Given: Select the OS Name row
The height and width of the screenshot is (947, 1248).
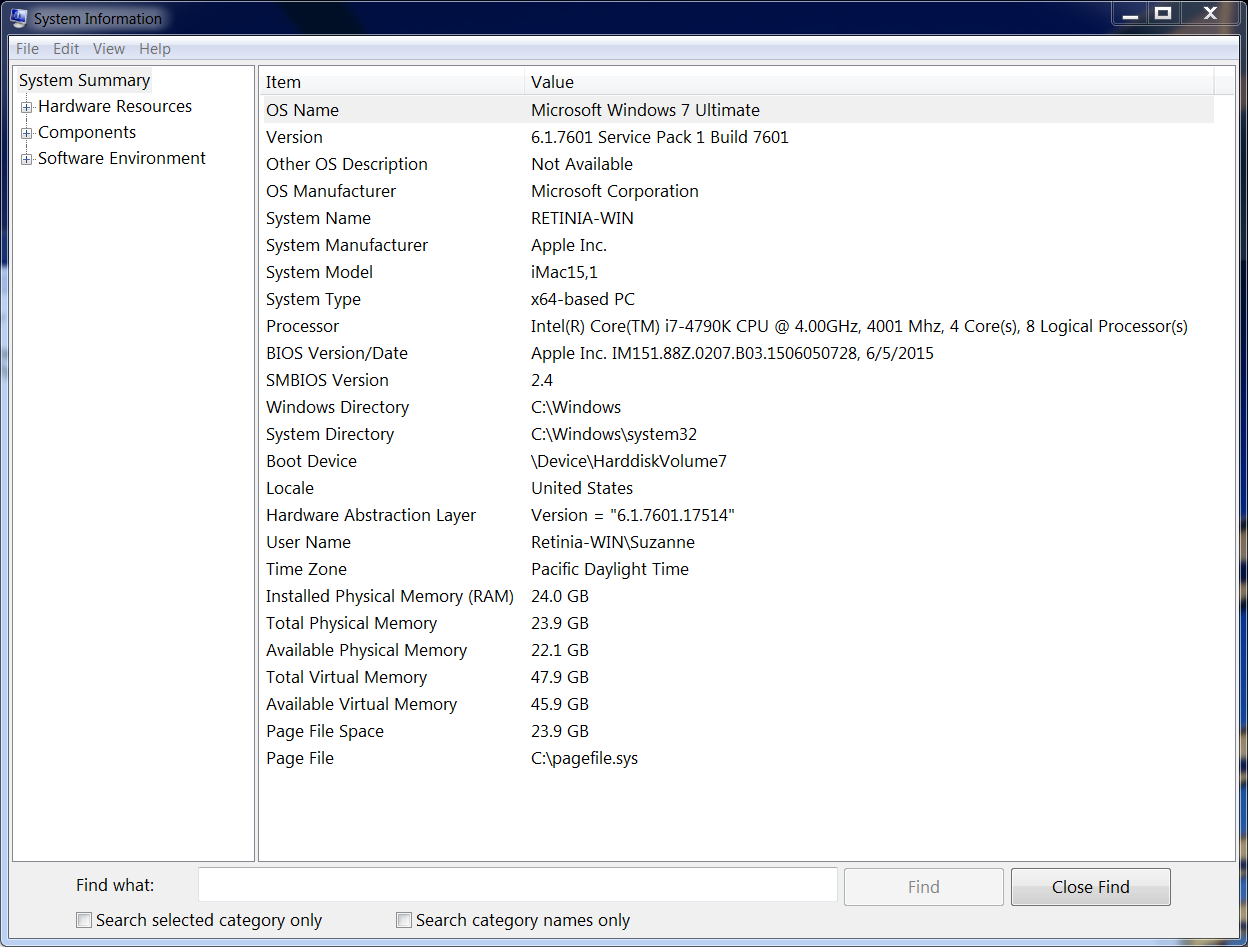Looking at the screenshot, I should [x=738, y=110].
